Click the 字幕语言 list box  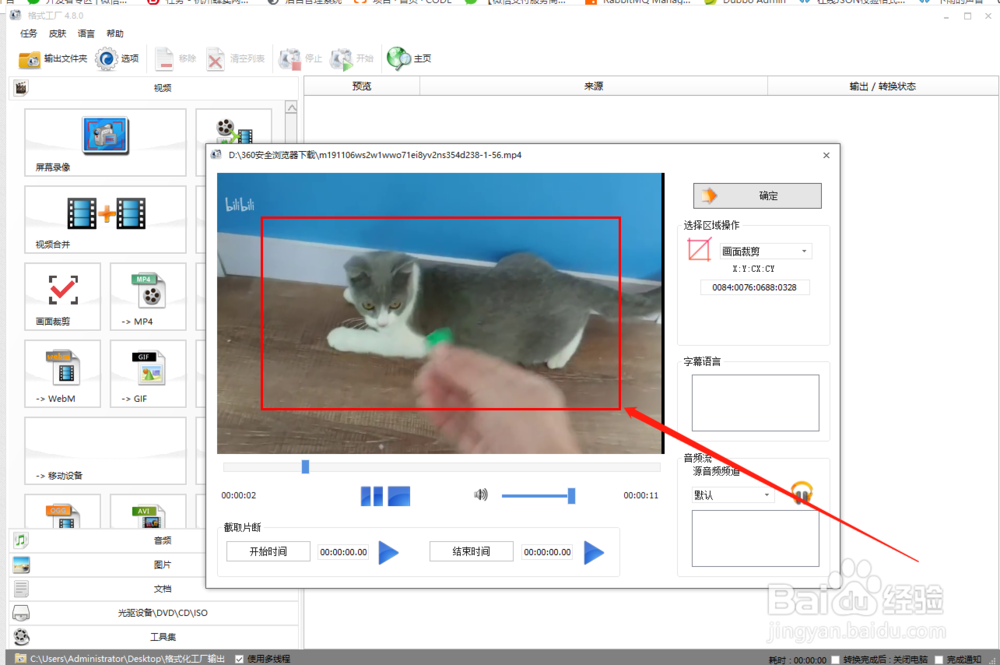click(x=755, y=403)
